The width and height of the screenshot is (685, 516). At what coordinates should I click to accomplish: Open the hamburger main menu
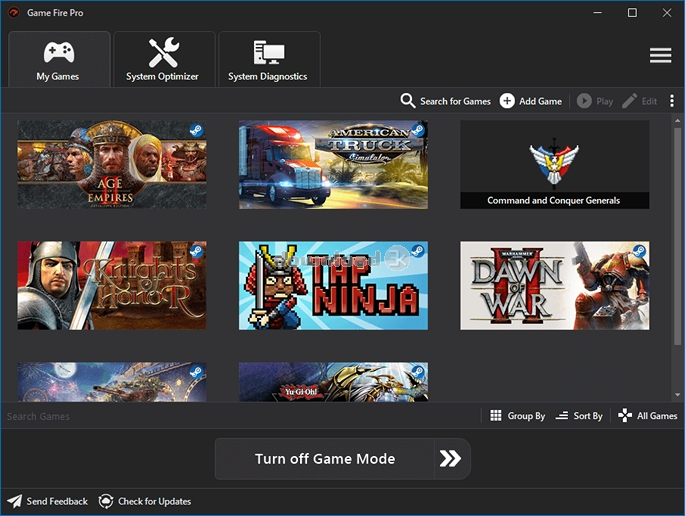tap(660, 55)
